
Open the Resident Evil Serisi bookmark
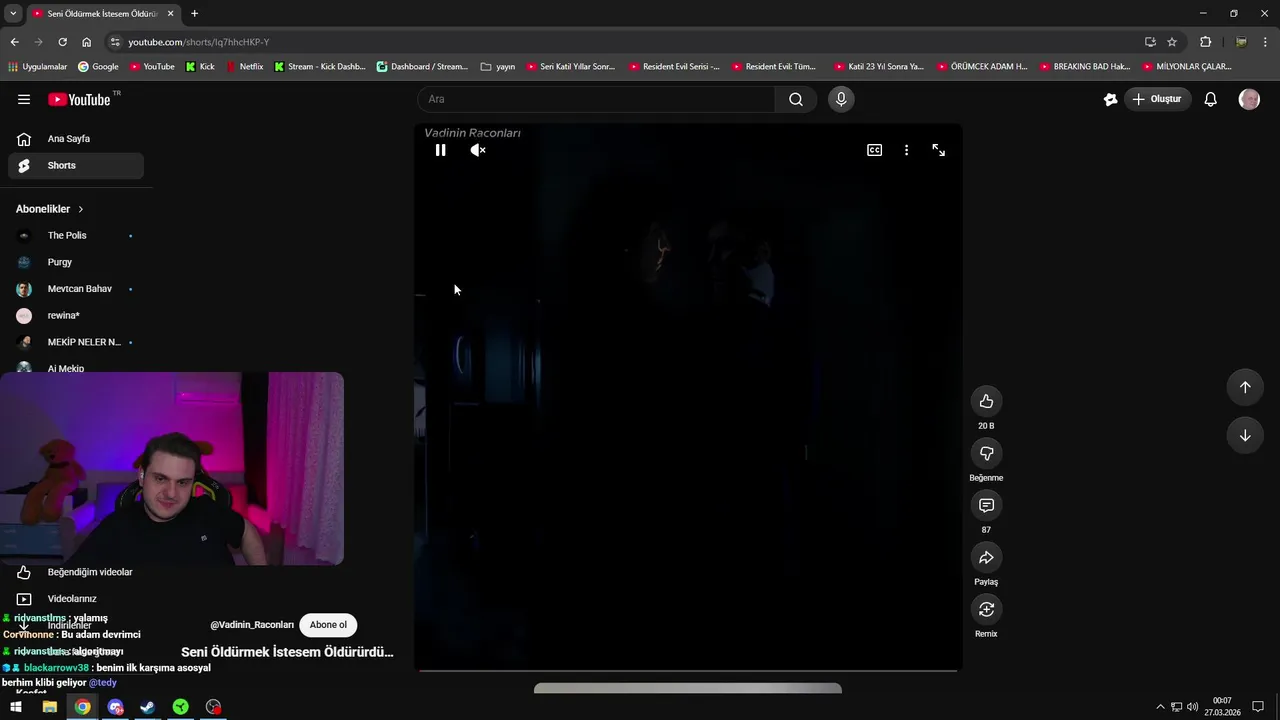674,67
